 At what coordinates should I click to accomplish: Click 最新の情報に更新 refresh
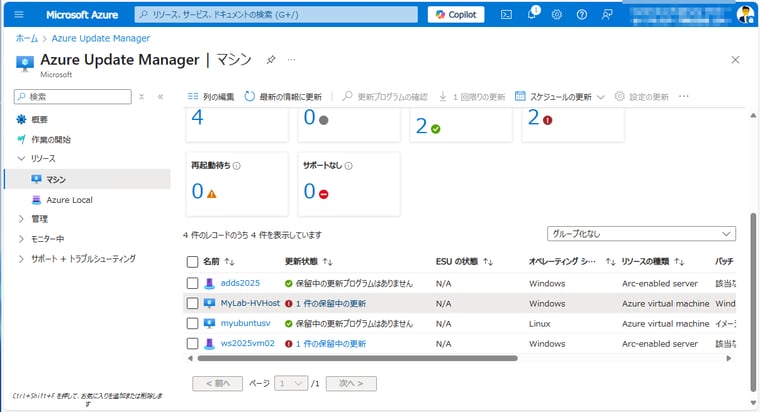[x=283, y=96]
